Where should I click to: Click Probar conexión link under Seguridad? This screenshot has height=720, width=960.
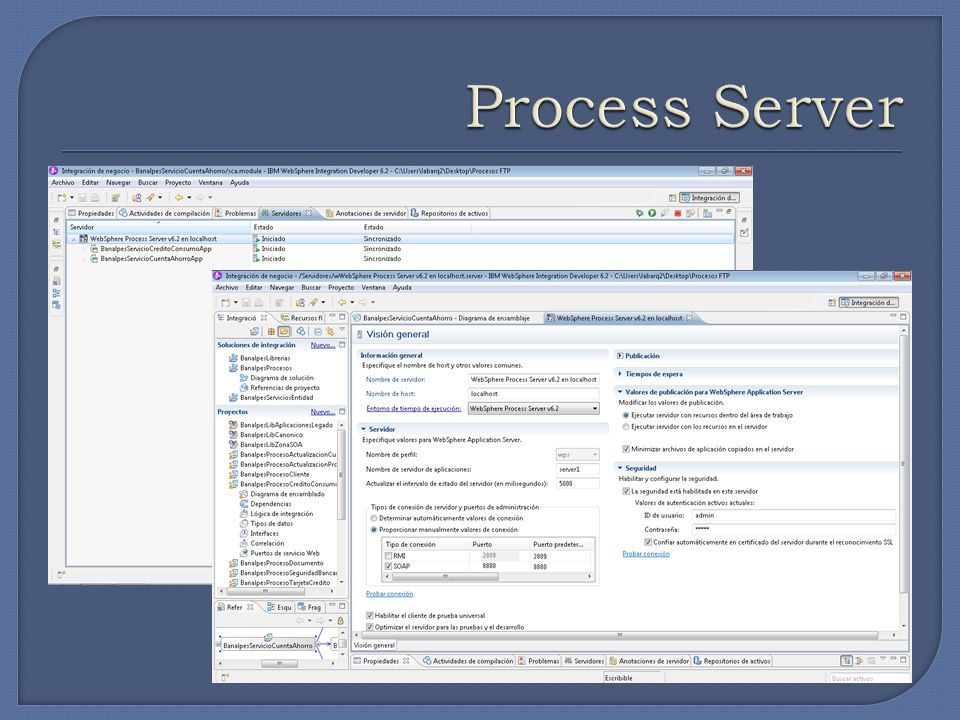click(x=646, y=553)
